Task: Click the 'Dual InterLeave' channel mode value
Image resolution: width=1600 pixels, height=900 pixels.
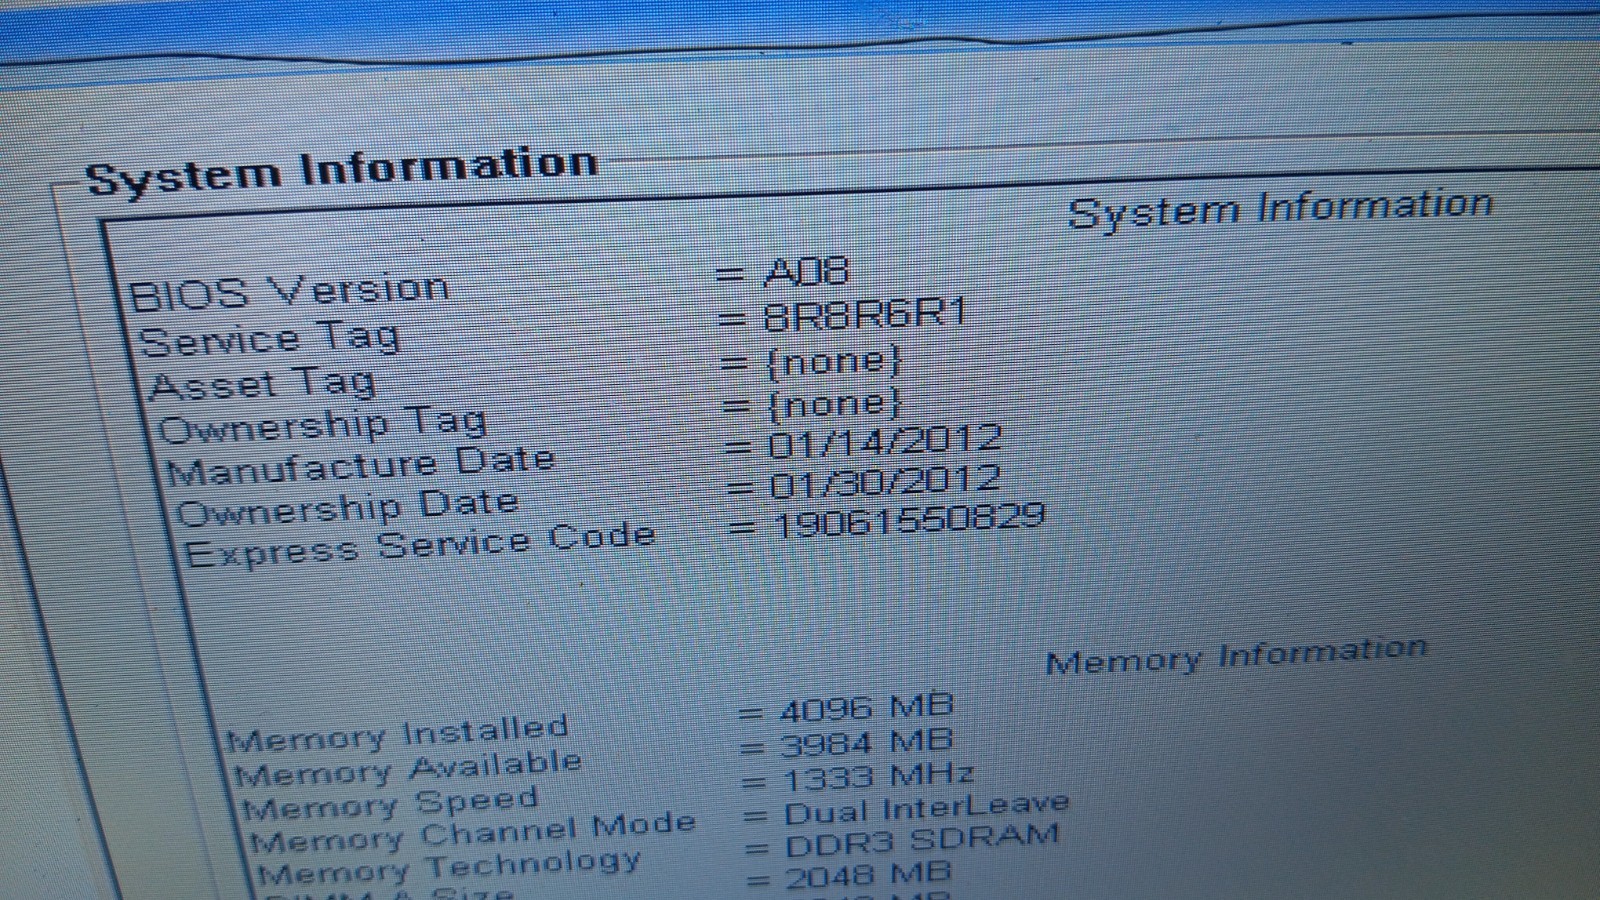Action: pyautogui.click(x=927, y=806)
